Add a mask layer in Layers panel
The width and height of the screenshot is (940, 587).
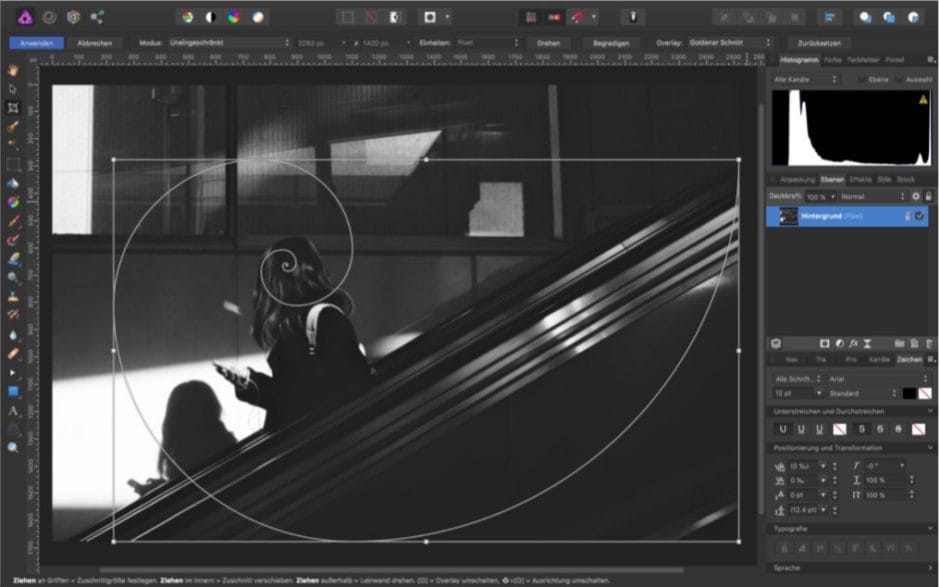click(x=823, y=343)
